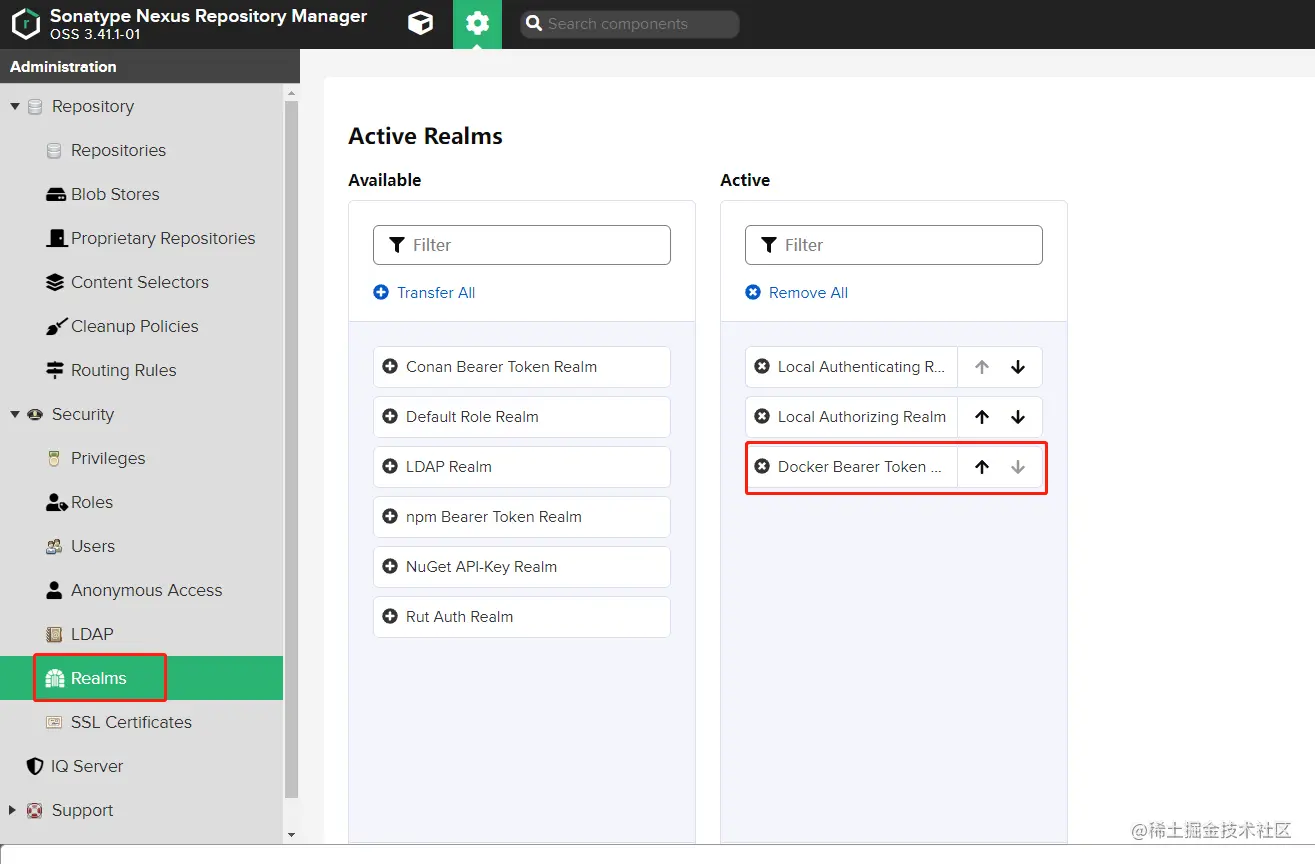Open the Administration gear icon

(x=477, y=23)
